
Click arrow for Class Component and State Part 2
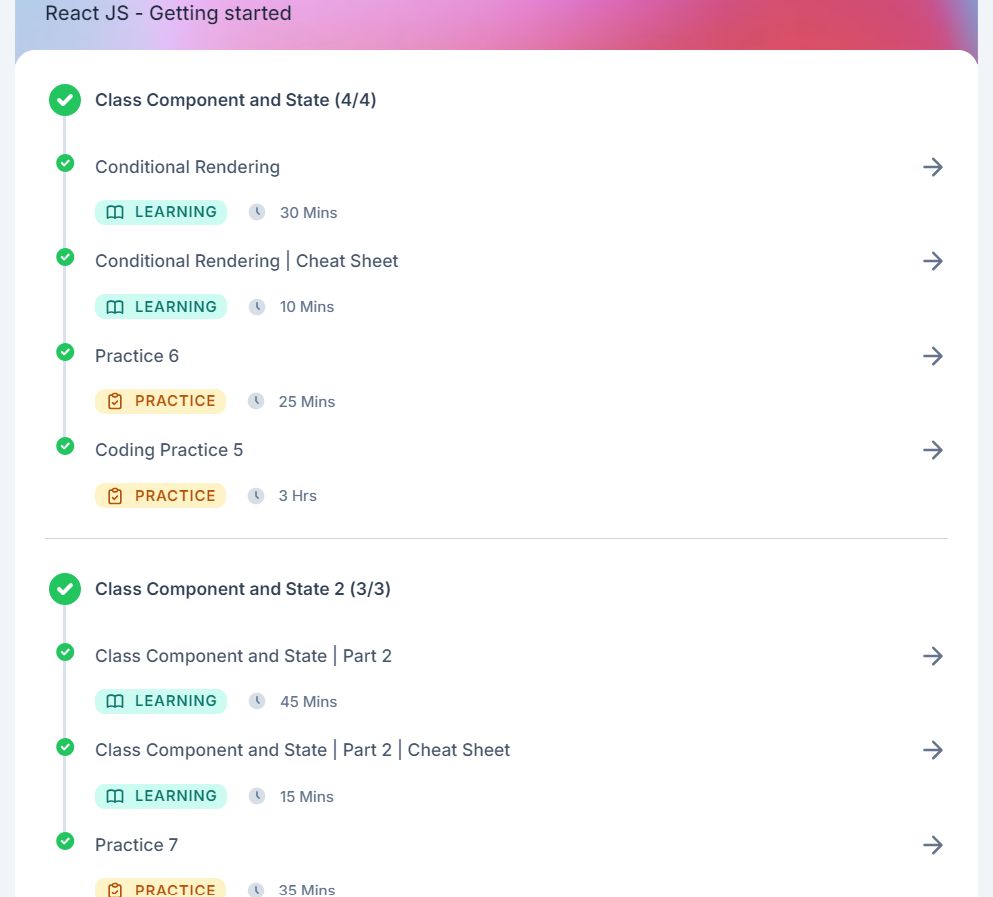tap(933, 656)
